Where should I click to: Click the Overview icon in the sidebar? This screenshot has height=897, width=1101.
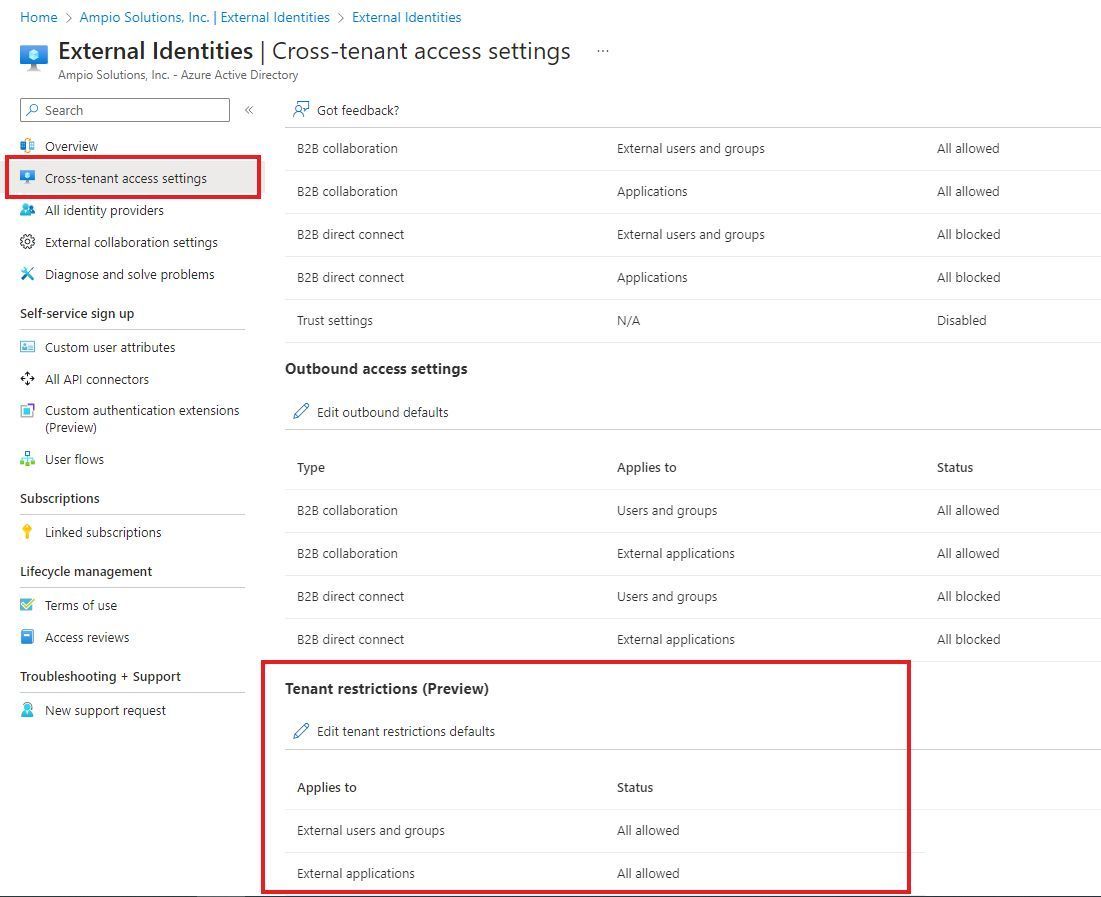tap(29, 146)
